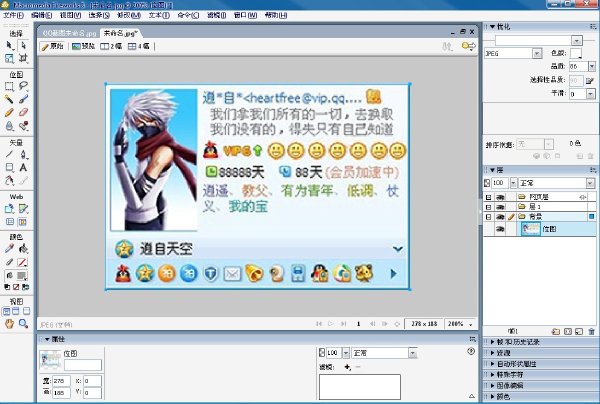
Task: Select the Hand tool
Action: pos(10,324)
